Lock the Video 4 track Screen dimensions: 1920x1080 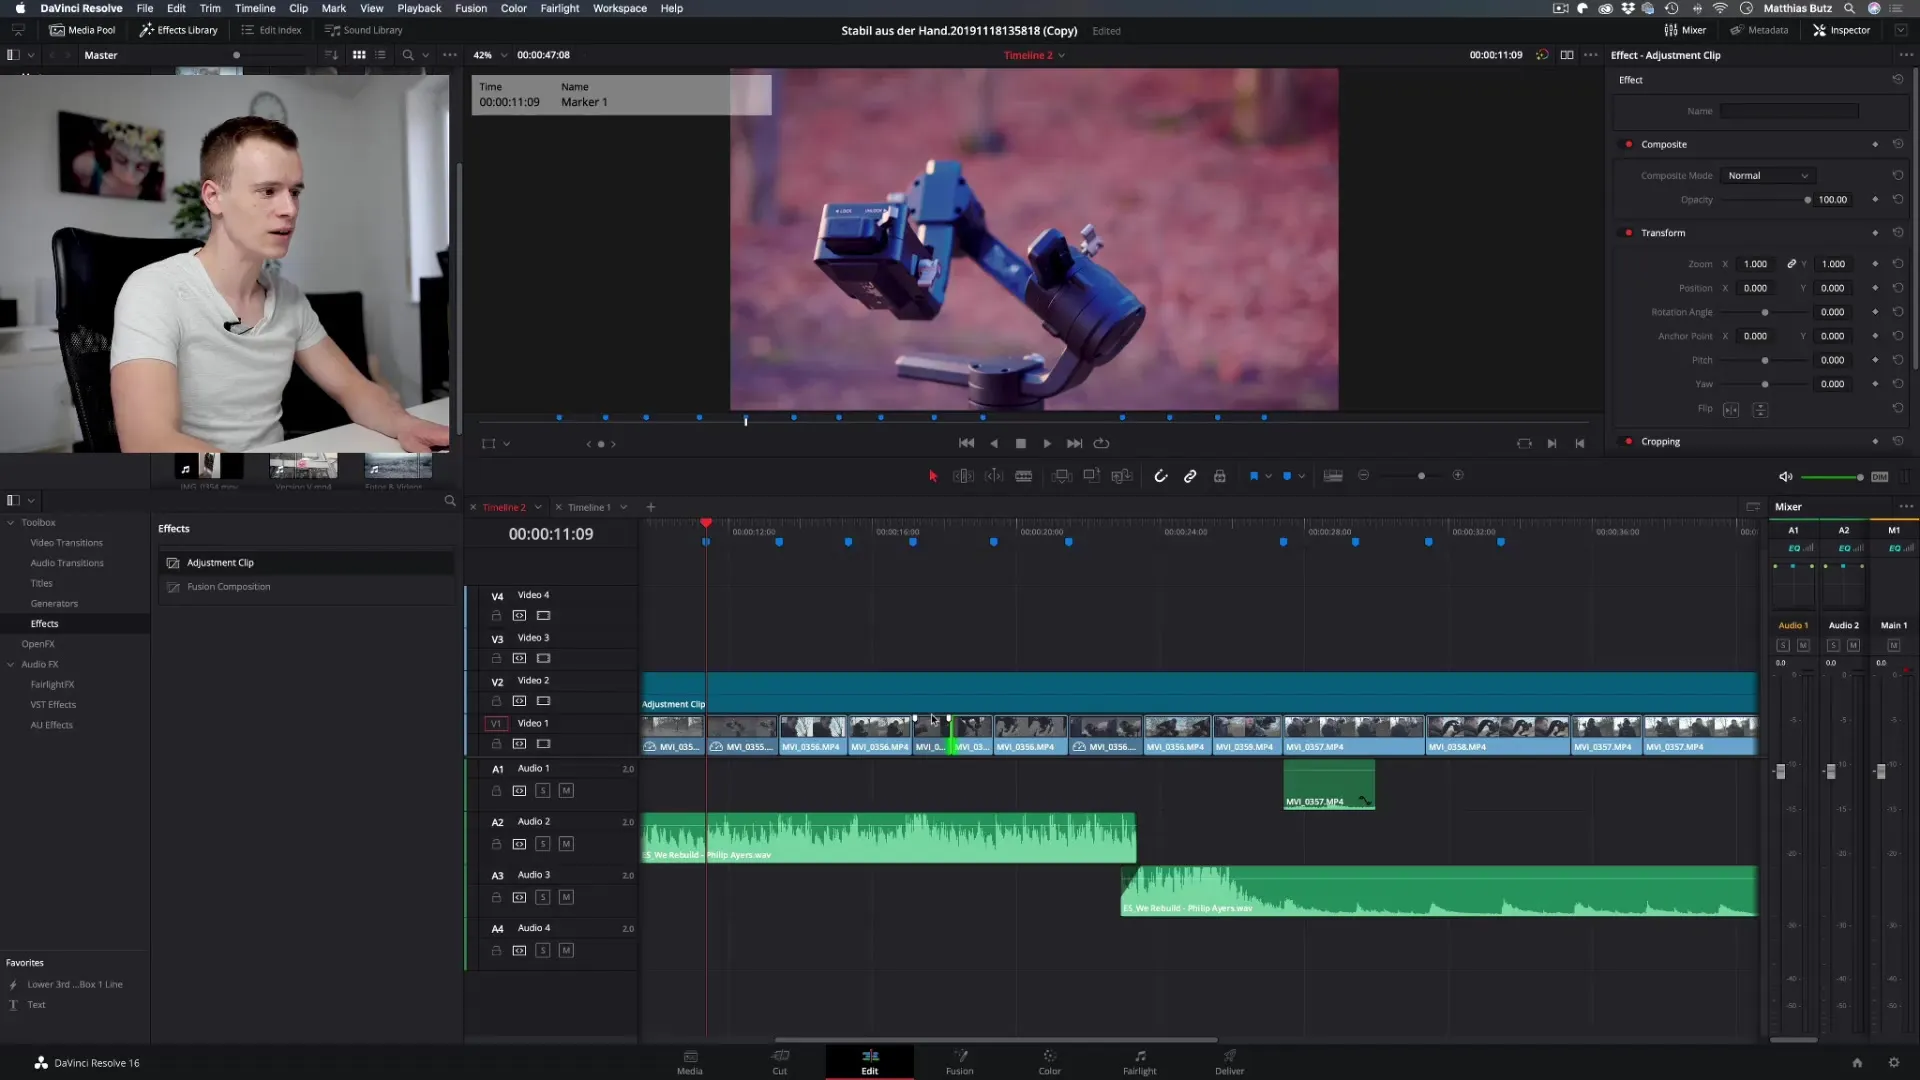tap(496, 616)
